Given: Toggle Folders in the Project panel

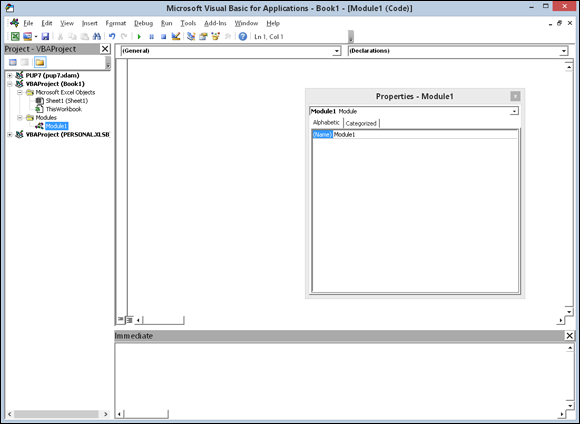Looking at the screenshot, I should pyautogui.click(x=40, y=62).
